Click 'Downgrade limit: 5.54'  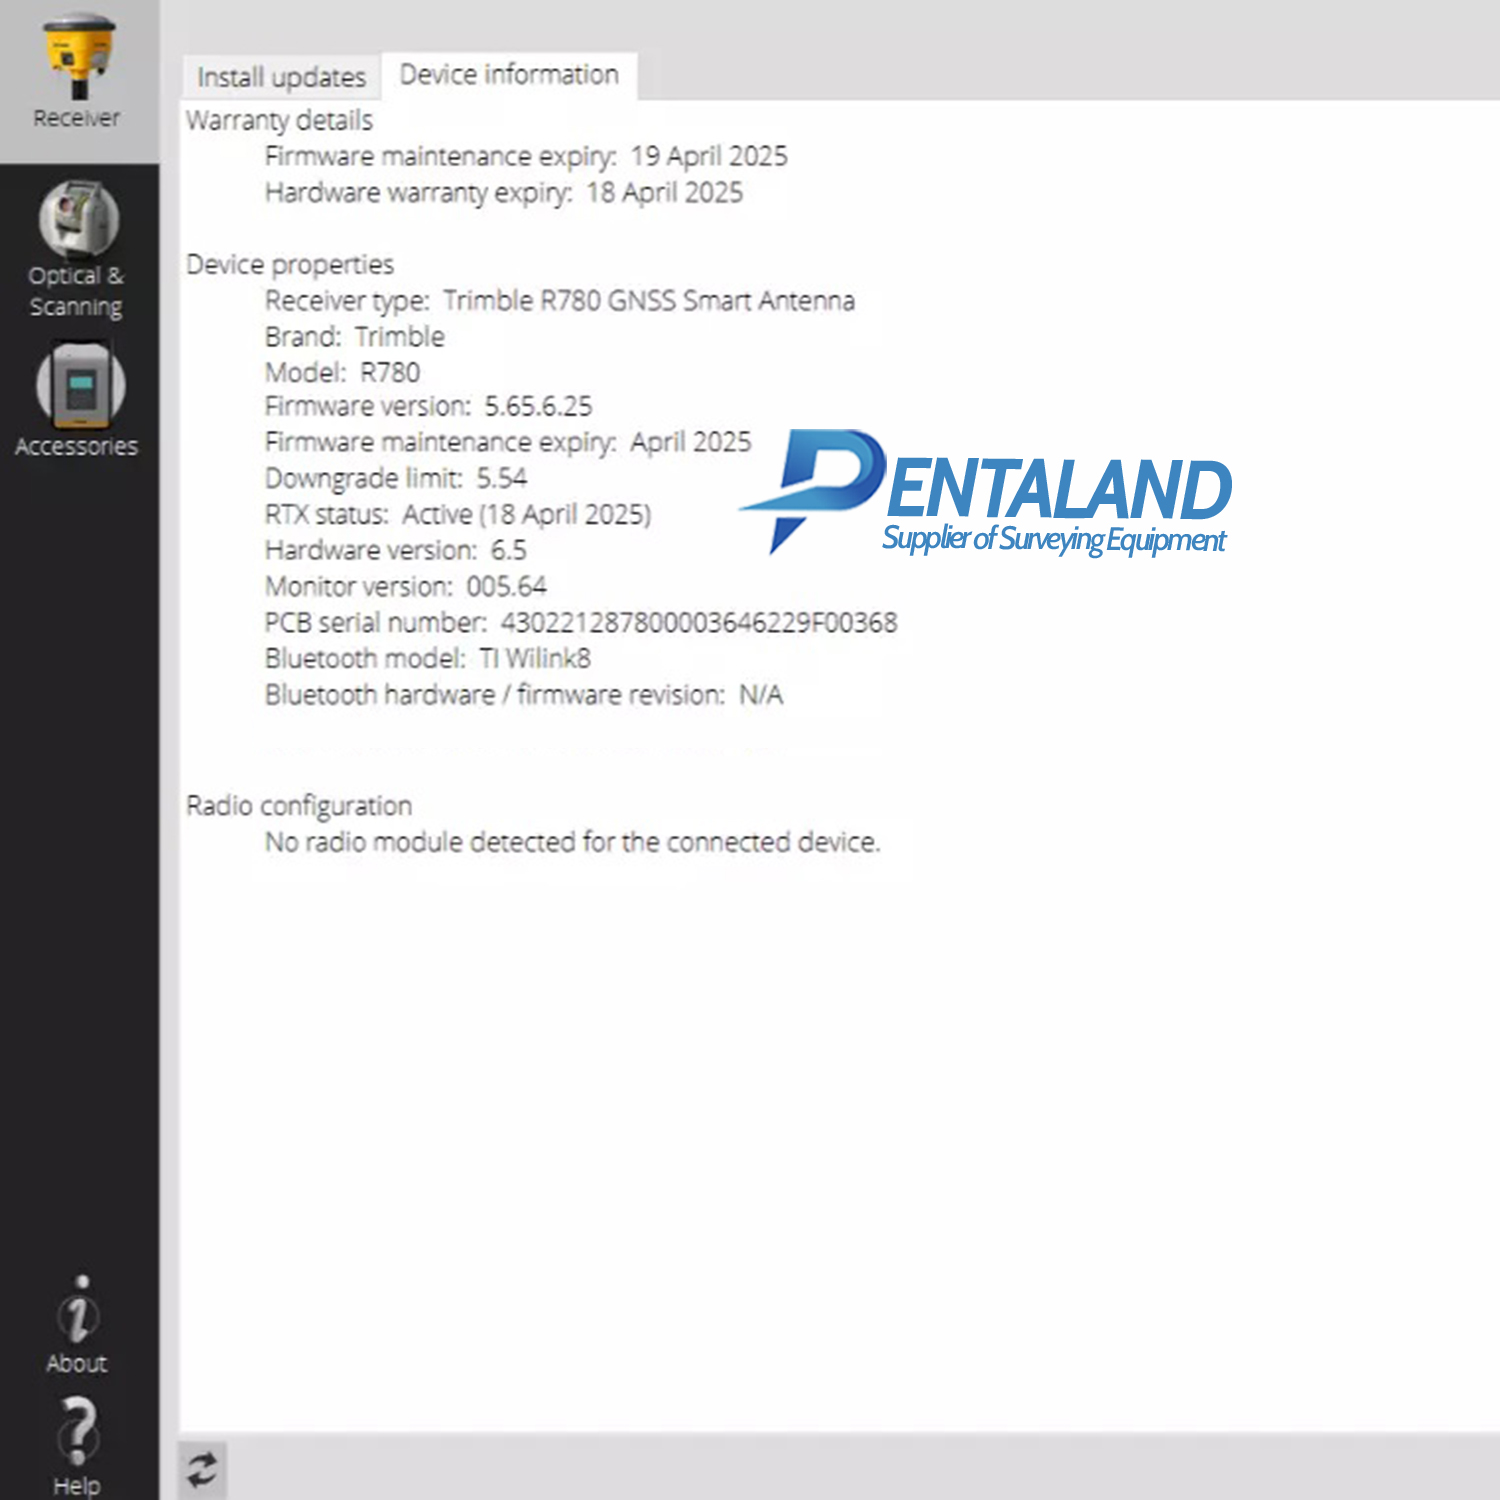coord(396,479)
